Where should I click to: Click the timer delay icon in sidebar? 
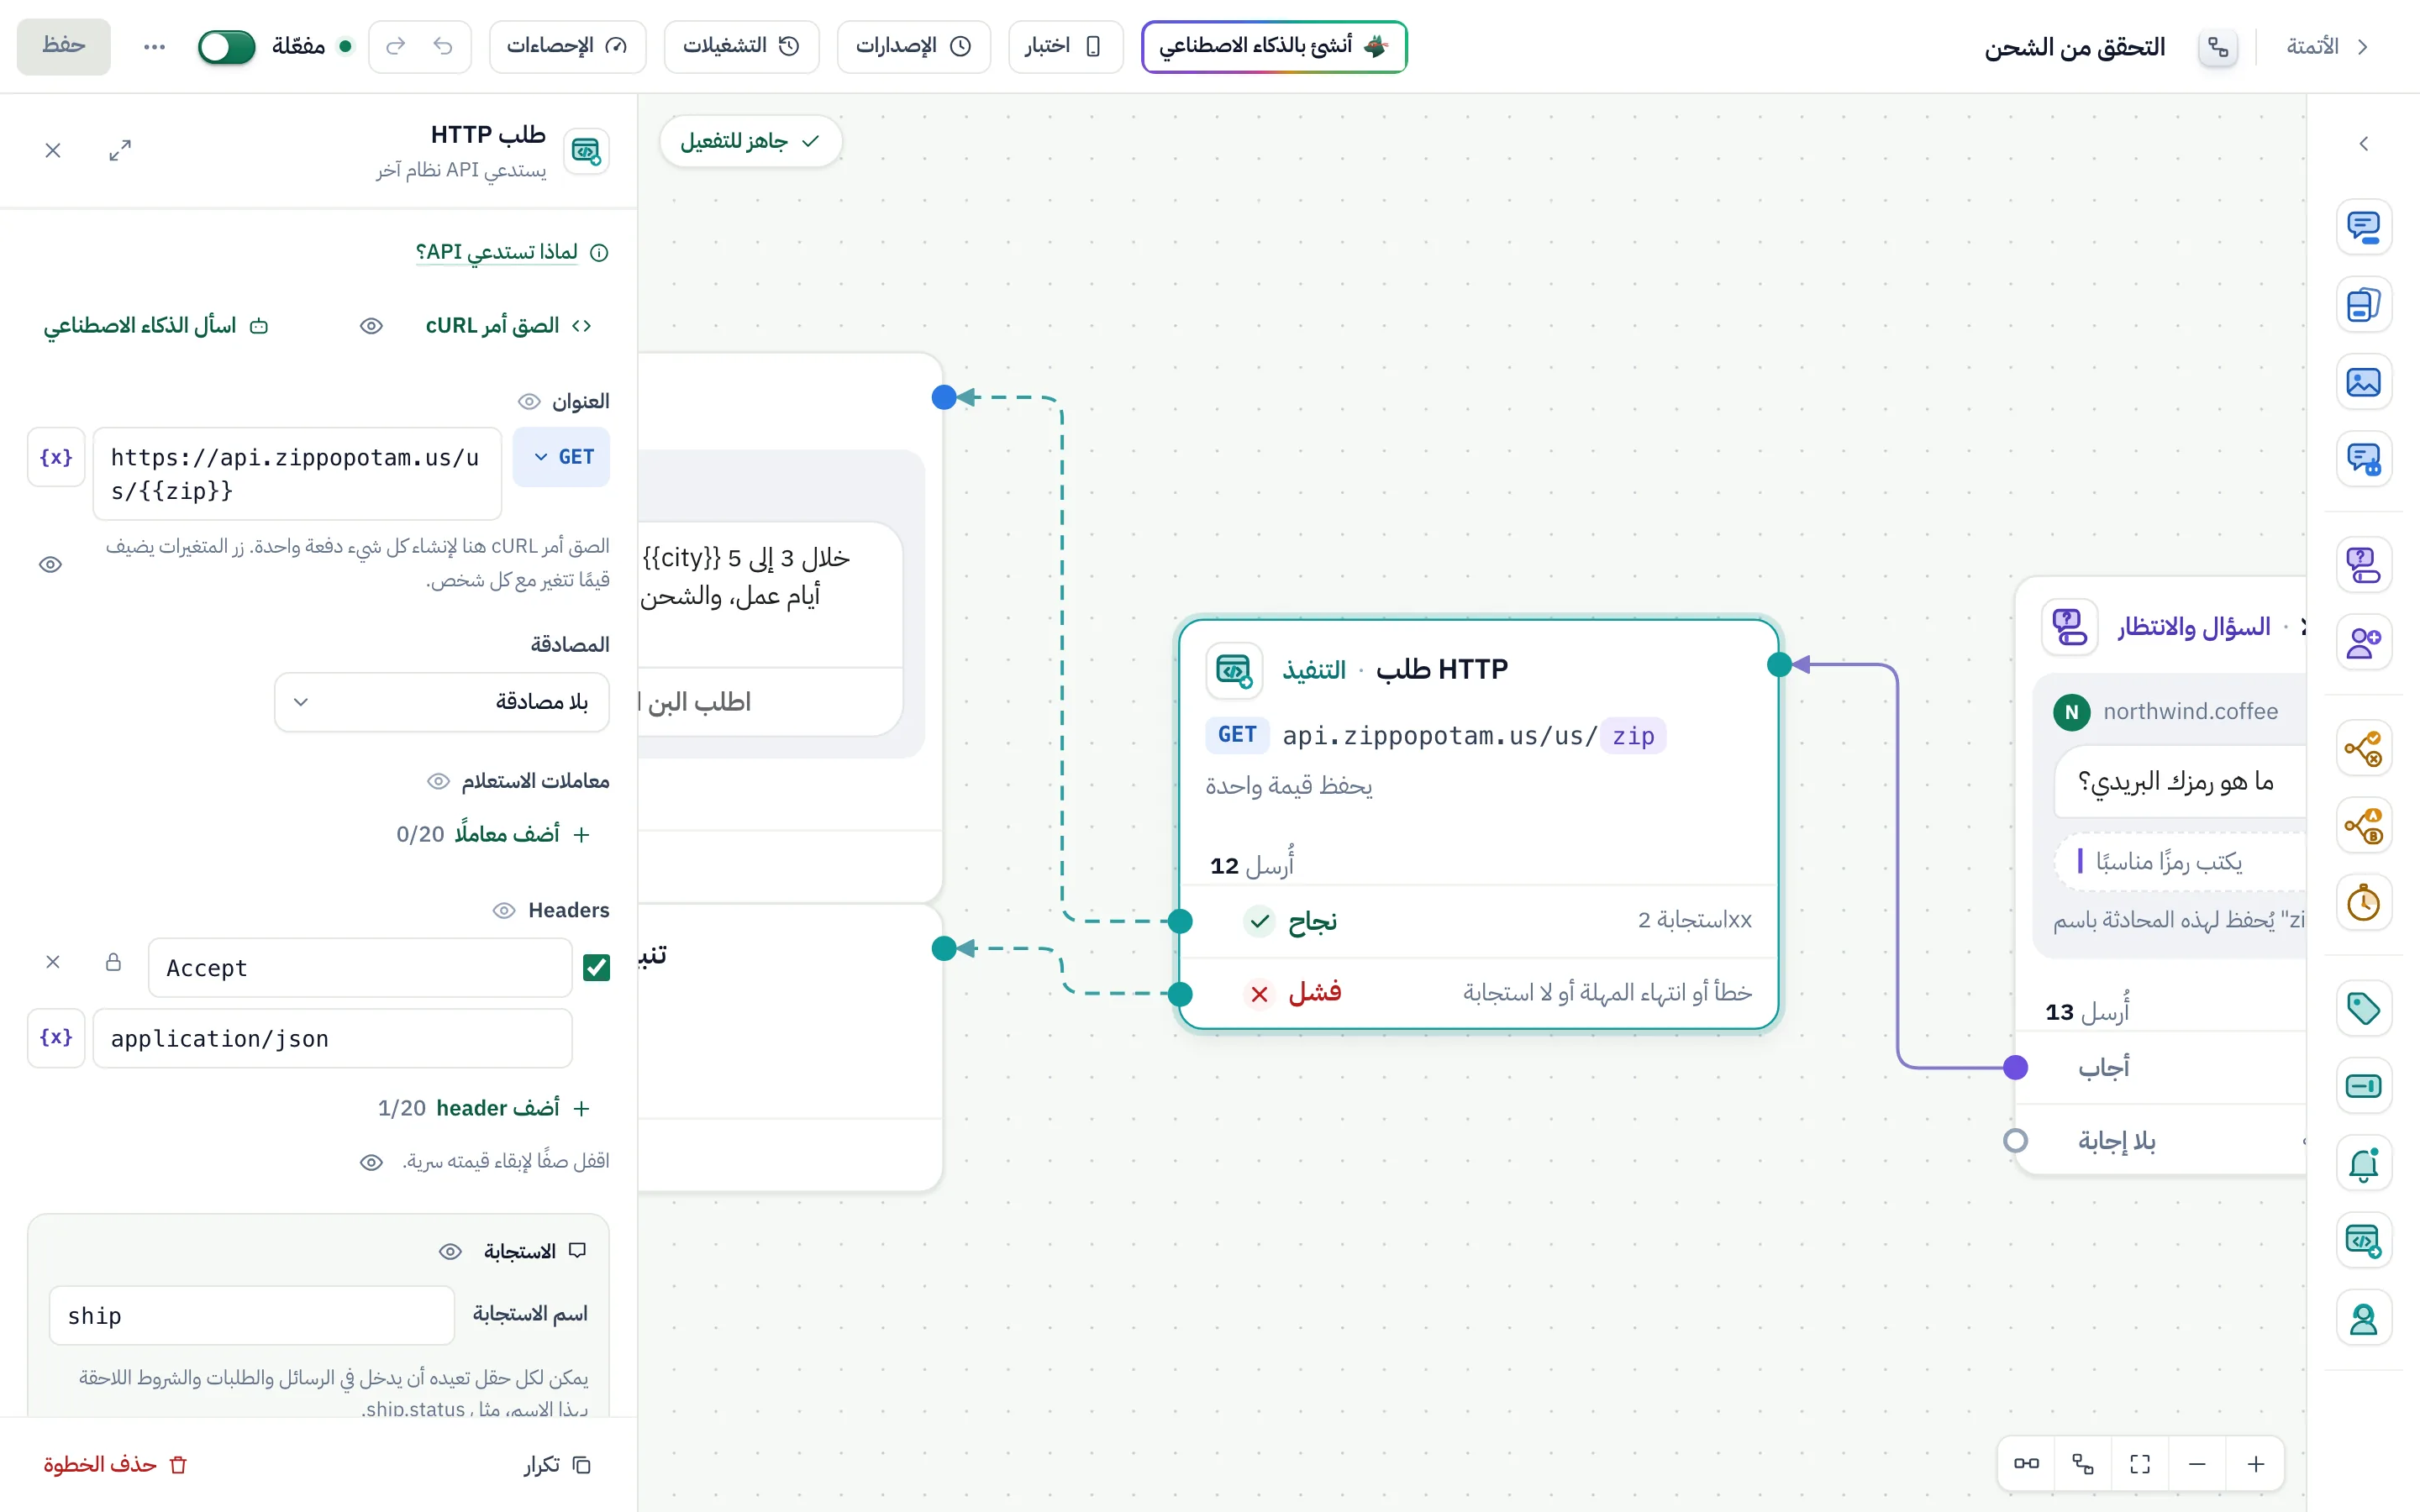click(x=2363, y=903)
